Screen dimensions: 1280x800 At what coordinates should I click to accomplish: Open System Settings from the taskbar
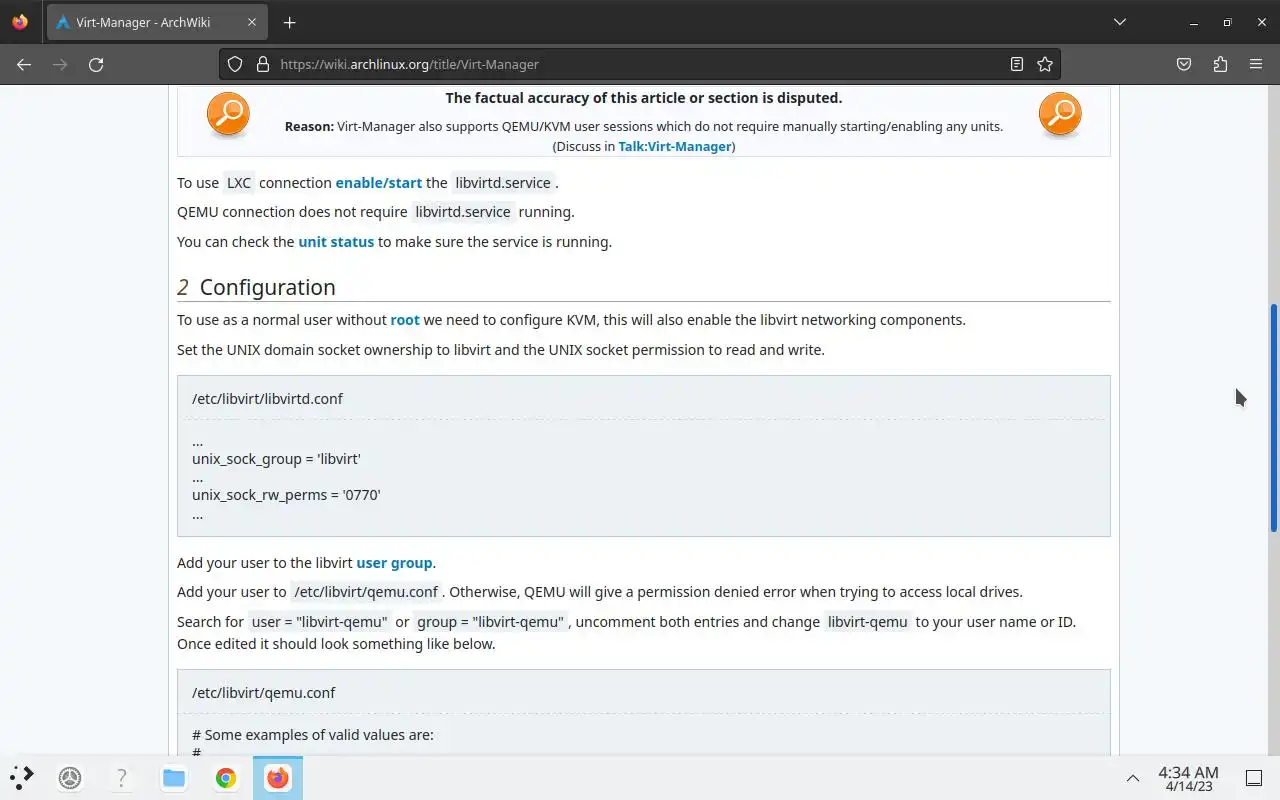(x=70, y=777)
